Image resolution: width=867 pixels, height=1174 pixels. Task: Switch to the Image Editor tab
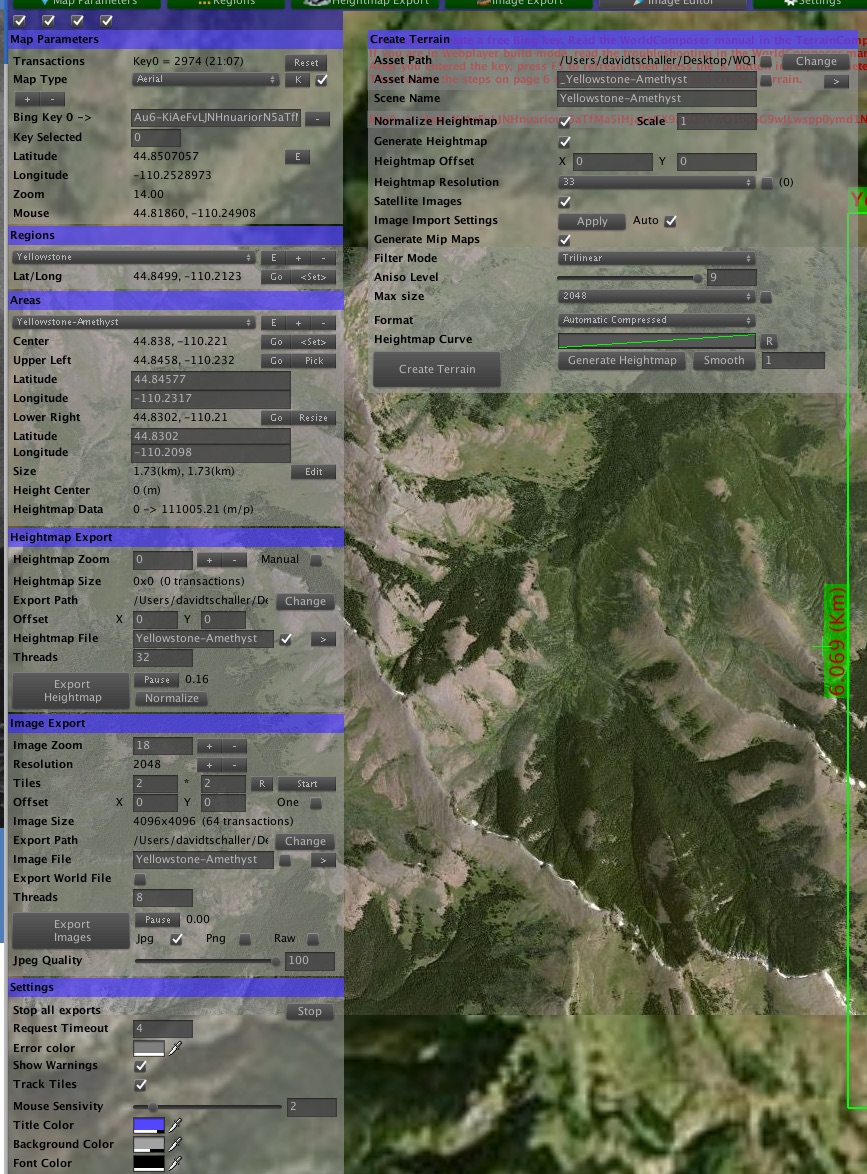click(x=670, y=4)
